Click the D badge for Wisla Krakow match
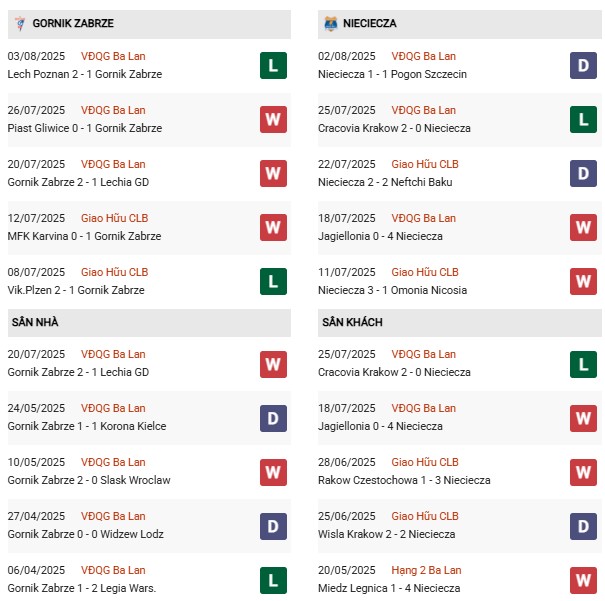Viewport: 605px width, 601px height. (x=584, y=526)
